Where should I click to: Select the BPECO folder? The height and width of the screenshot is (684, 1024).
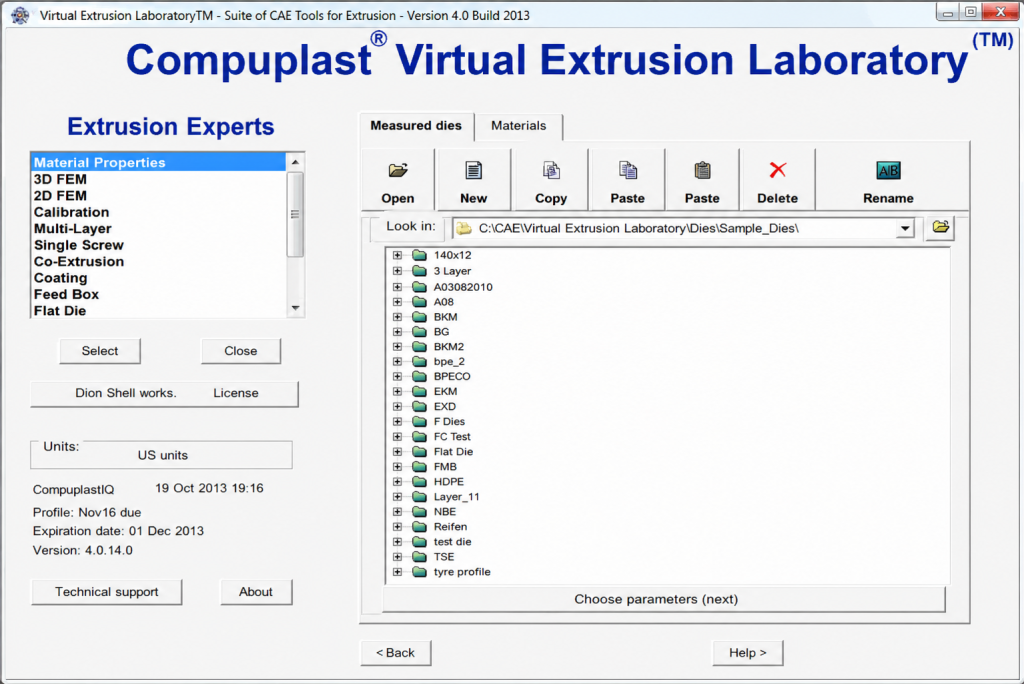(452, 377)
